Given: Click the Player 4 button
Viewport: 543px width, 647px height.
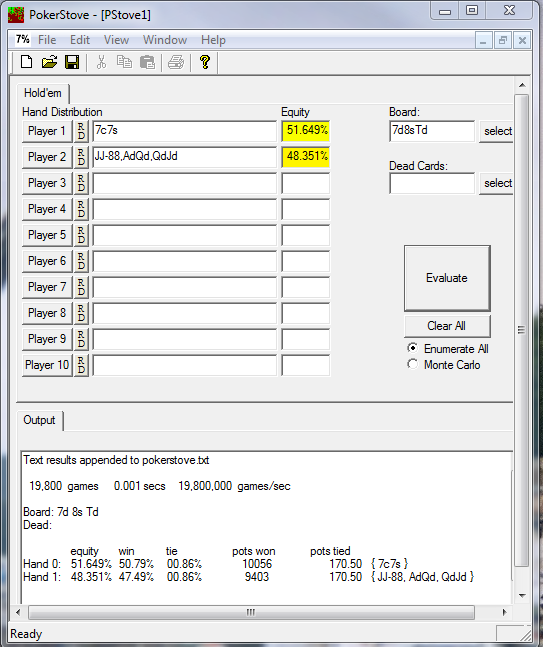Looking at the screenshot, I should point(47,209).
